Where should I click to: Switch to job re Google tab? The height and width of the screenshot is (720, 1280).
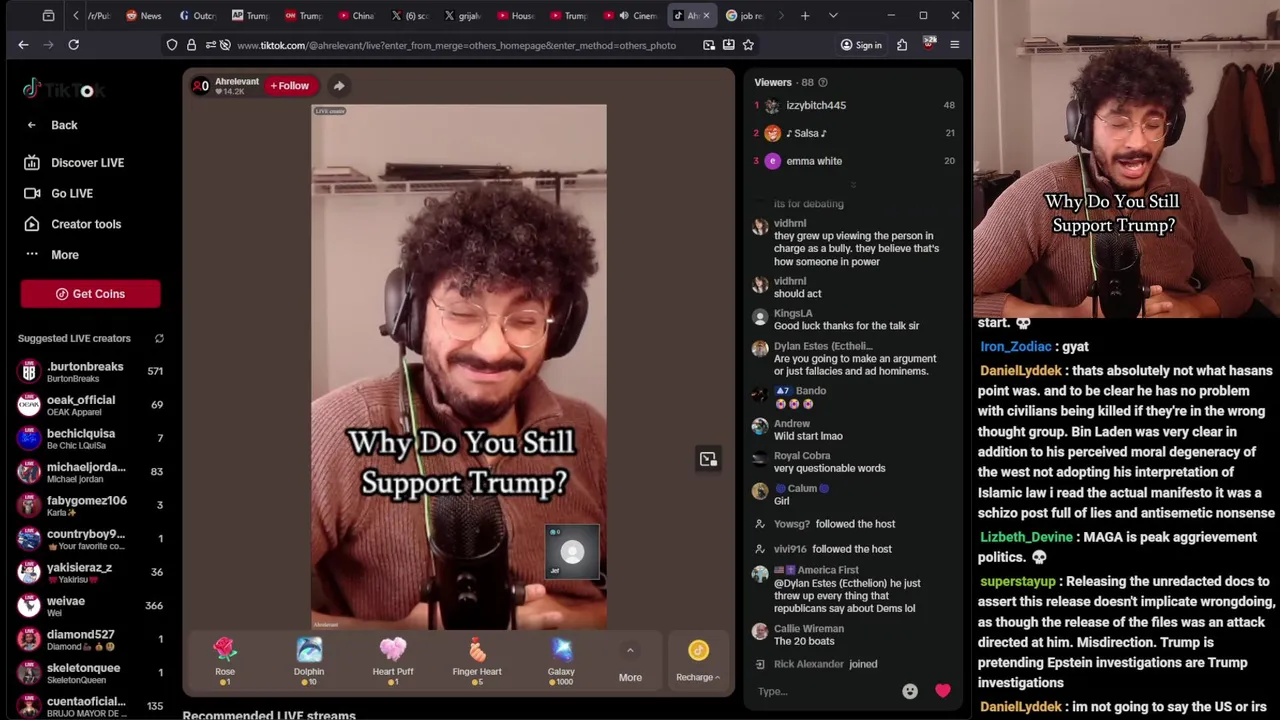pos(745,16)
